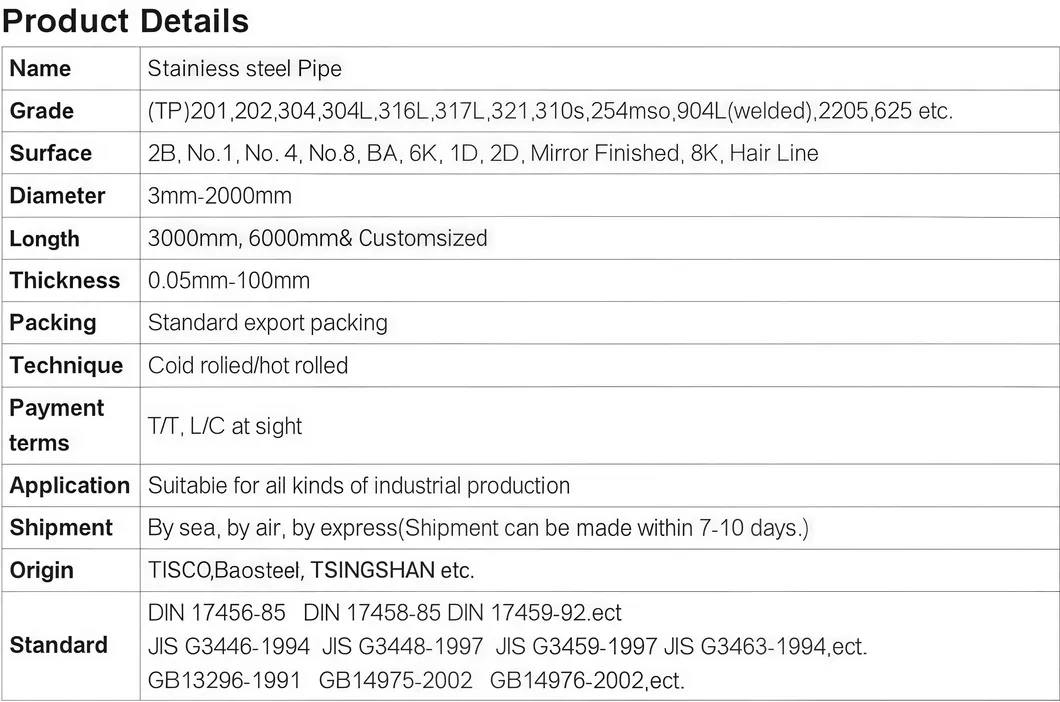Image resolution: width=1060 pixels, height=702 pixels.
Task: Click the TISCO,Baosteel, TSINGSHAN origin text
Action: 311,570
